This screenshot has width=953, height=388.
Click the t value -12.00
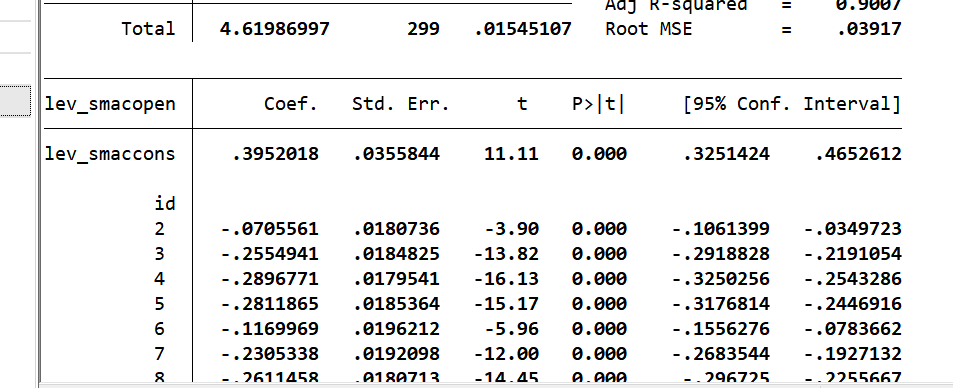click(x=506, y=353)
